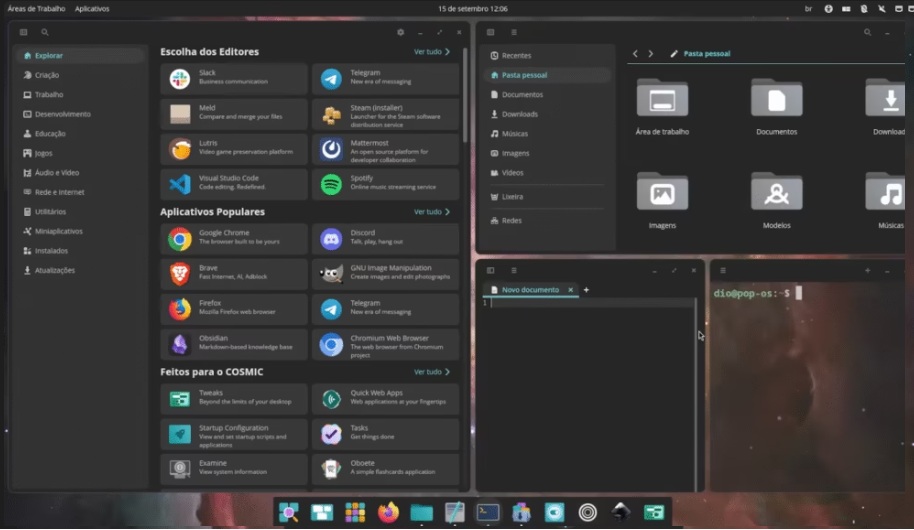
Task: Switch to the Novo documento tab
Action: 530,290
